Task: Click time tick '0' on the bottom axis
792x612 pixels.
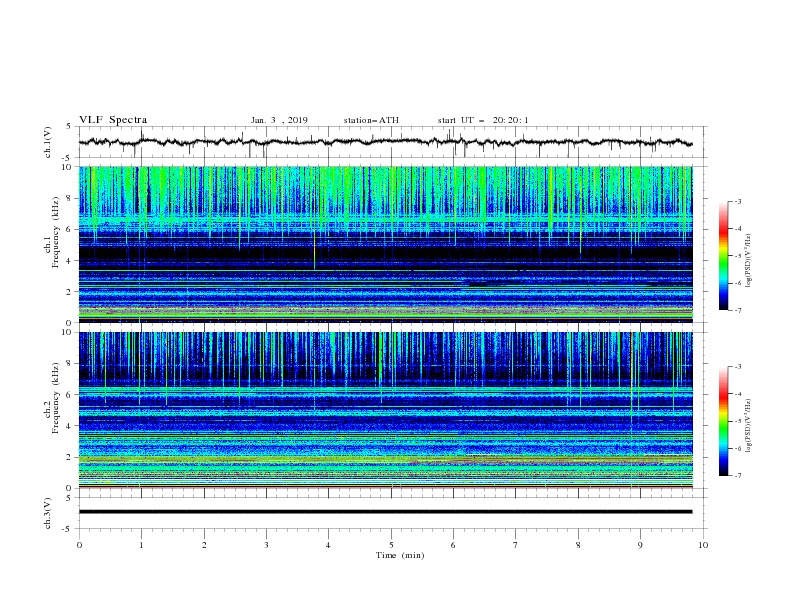Action: click(x=79, y=545)
